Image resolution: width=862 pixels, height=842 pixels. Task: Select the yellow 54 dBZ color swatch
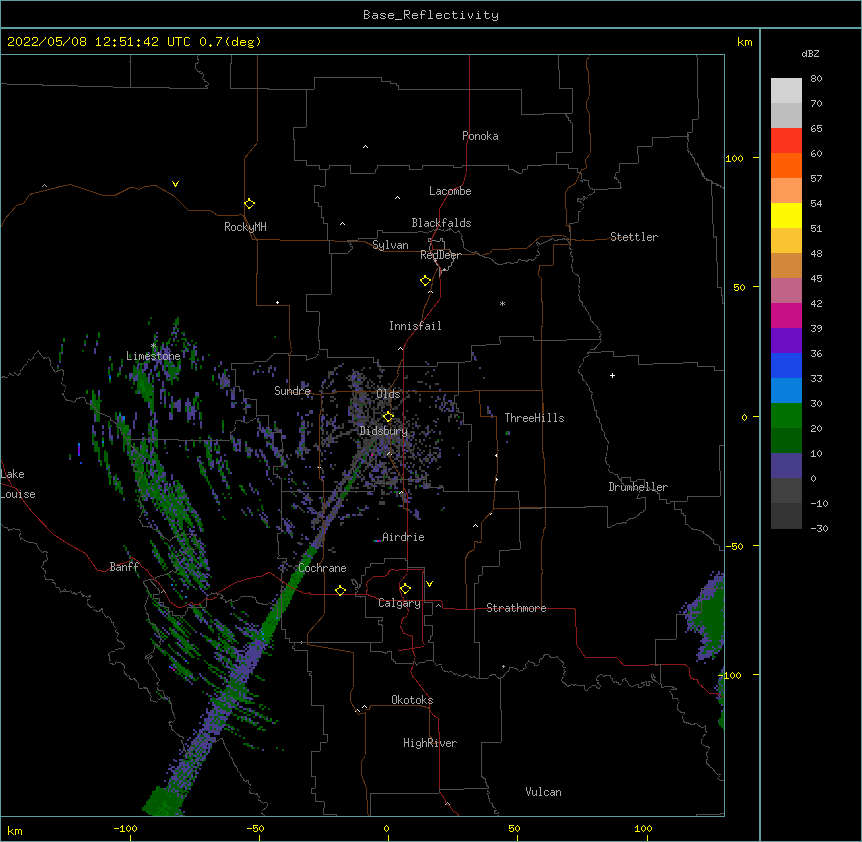[x=786, y=215]
